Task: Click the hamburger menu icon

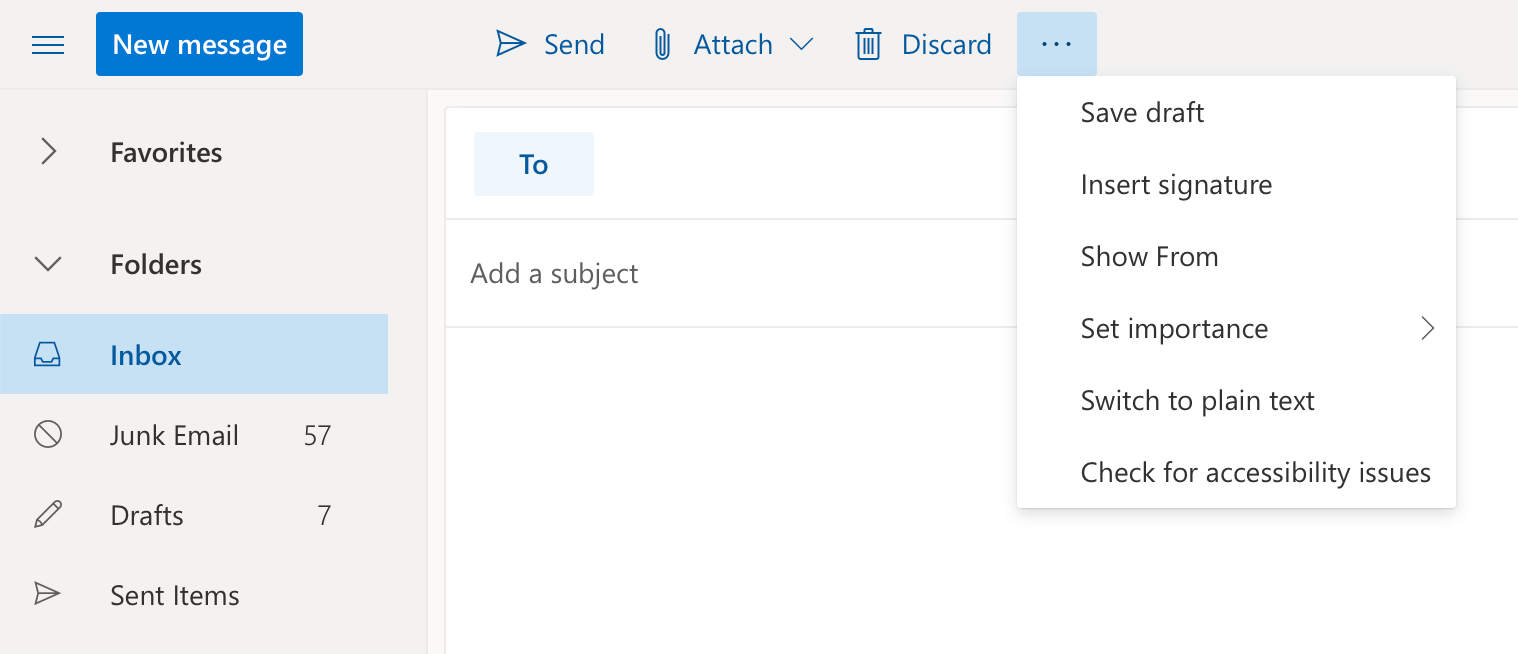Action: click(48, 45)
